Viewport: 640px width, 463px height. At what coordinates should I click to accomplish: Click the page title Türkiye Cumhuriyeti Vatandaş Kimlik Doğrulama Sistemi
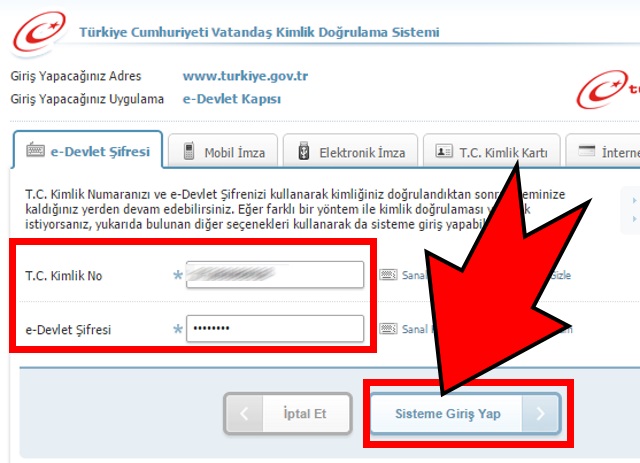click(x=259, y=32)
